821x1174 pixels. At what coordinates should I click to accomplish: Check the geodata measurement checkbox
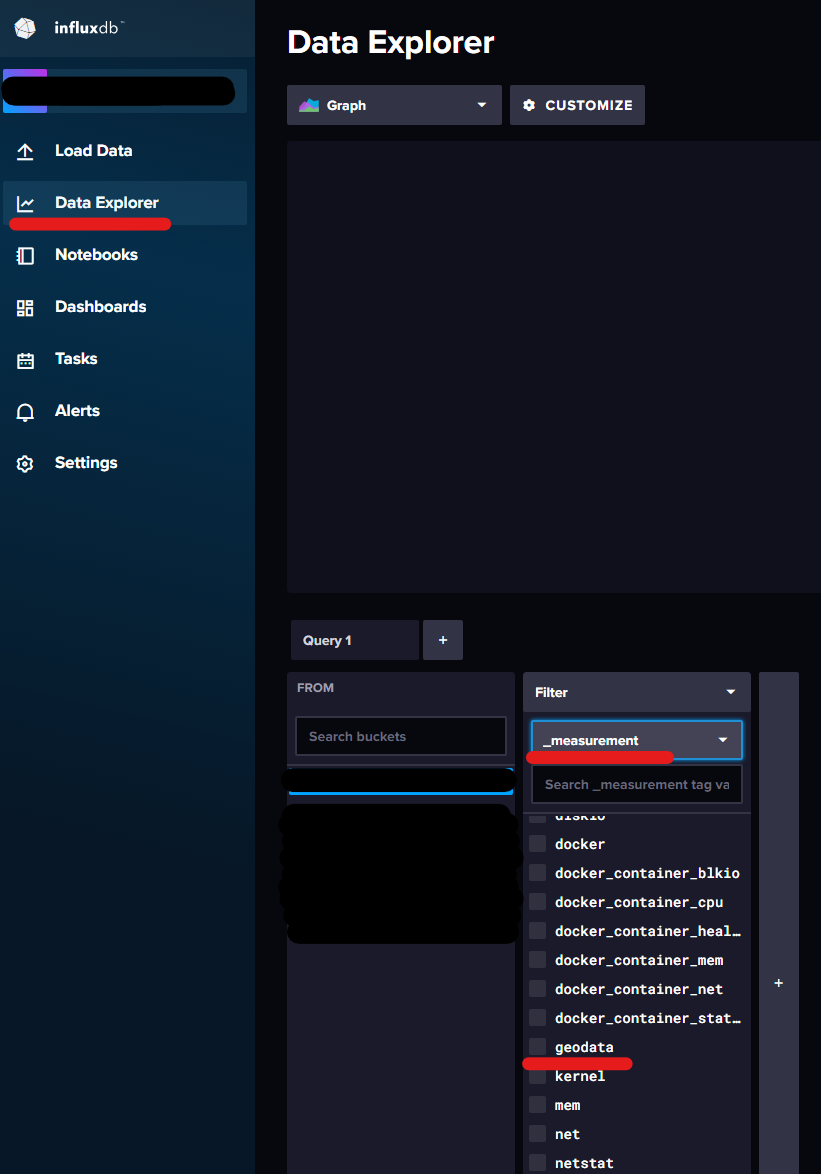(x=537, y=1047)
